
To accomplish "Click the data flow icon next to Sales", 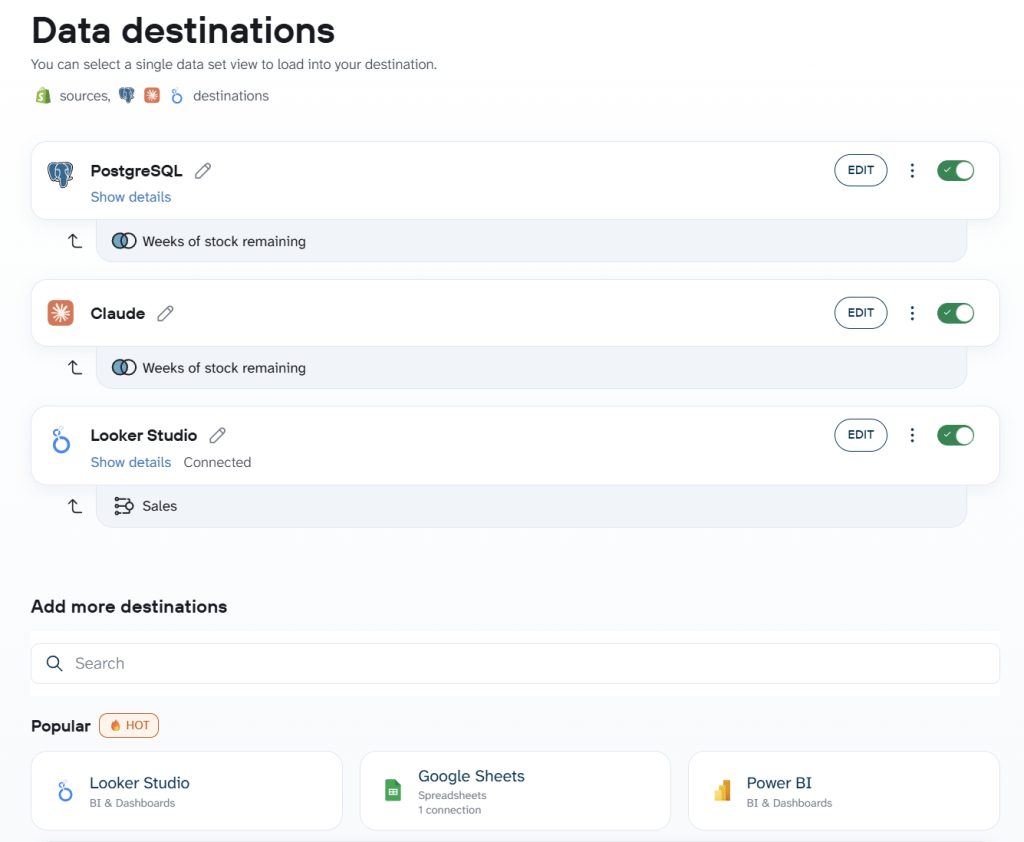I will click(x=124, y=506).
